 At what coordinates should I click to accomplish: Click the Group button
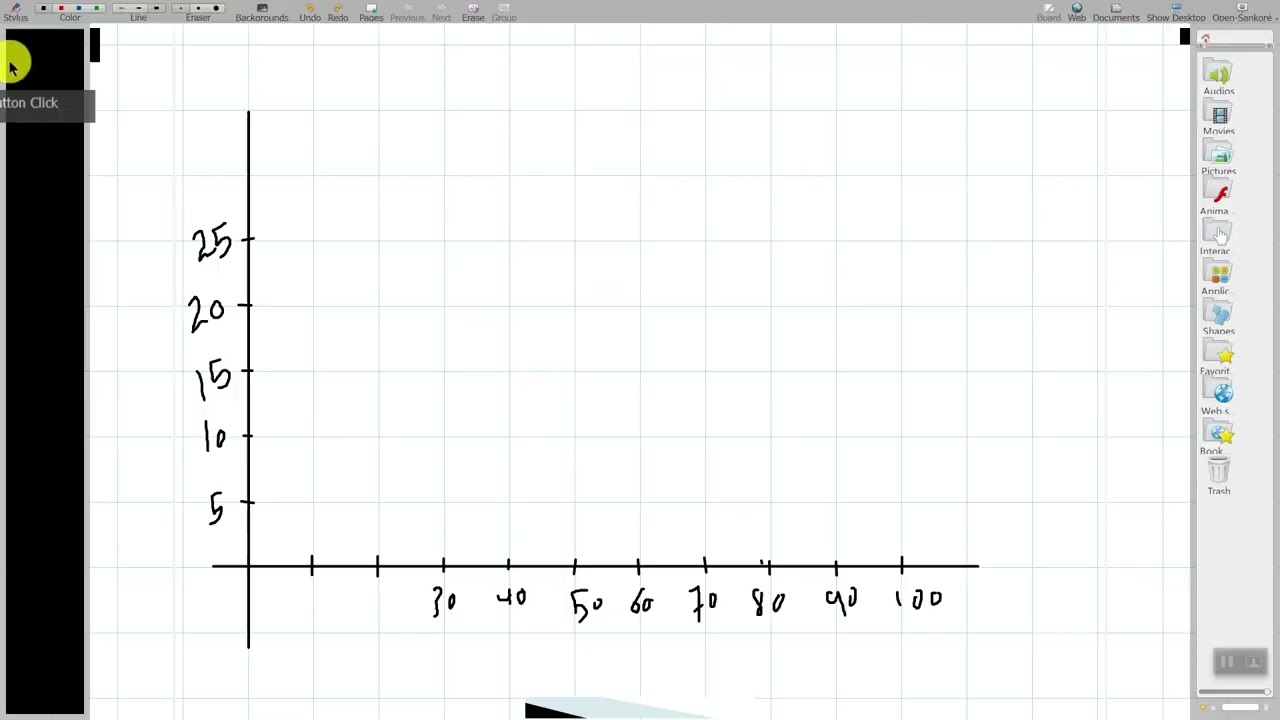pyautogui.click(x=504, y=12)
